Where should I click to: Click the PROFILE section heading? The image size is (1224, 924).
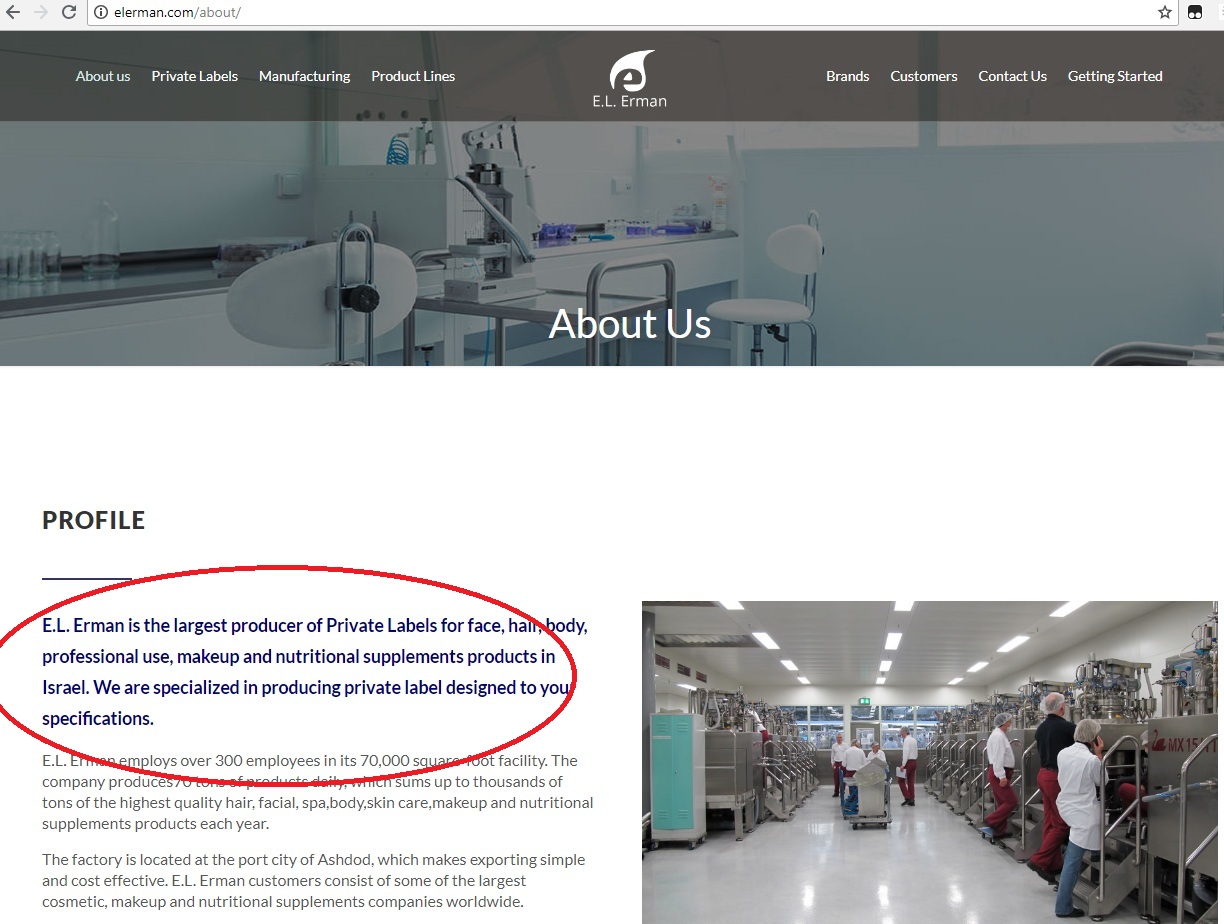click(94, 520)
